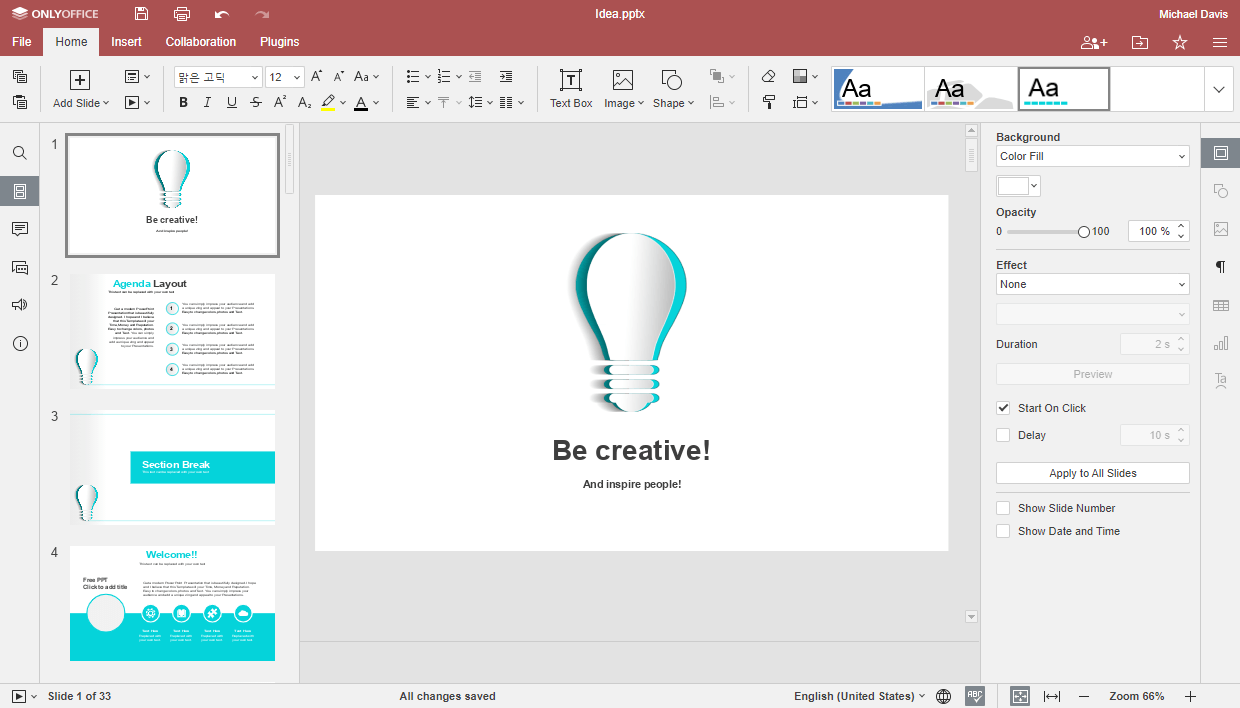Click Increment font size icon
1240x708 pixels.
(317, 77)
